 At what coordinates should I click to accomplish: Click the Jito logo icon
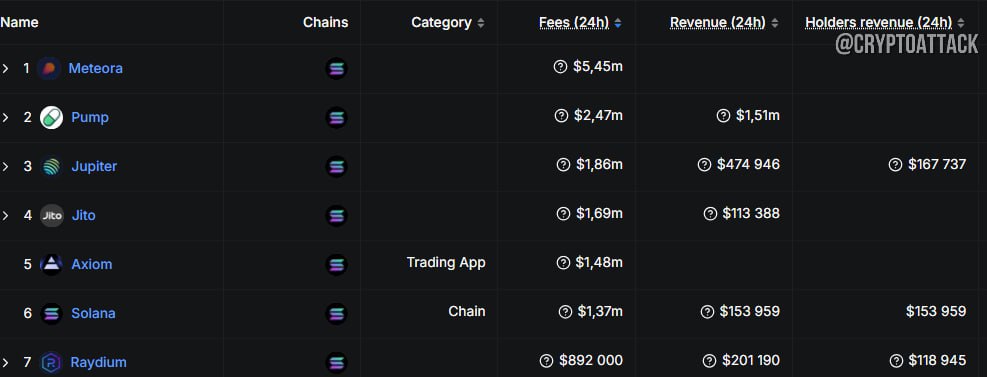click(52, 216)
